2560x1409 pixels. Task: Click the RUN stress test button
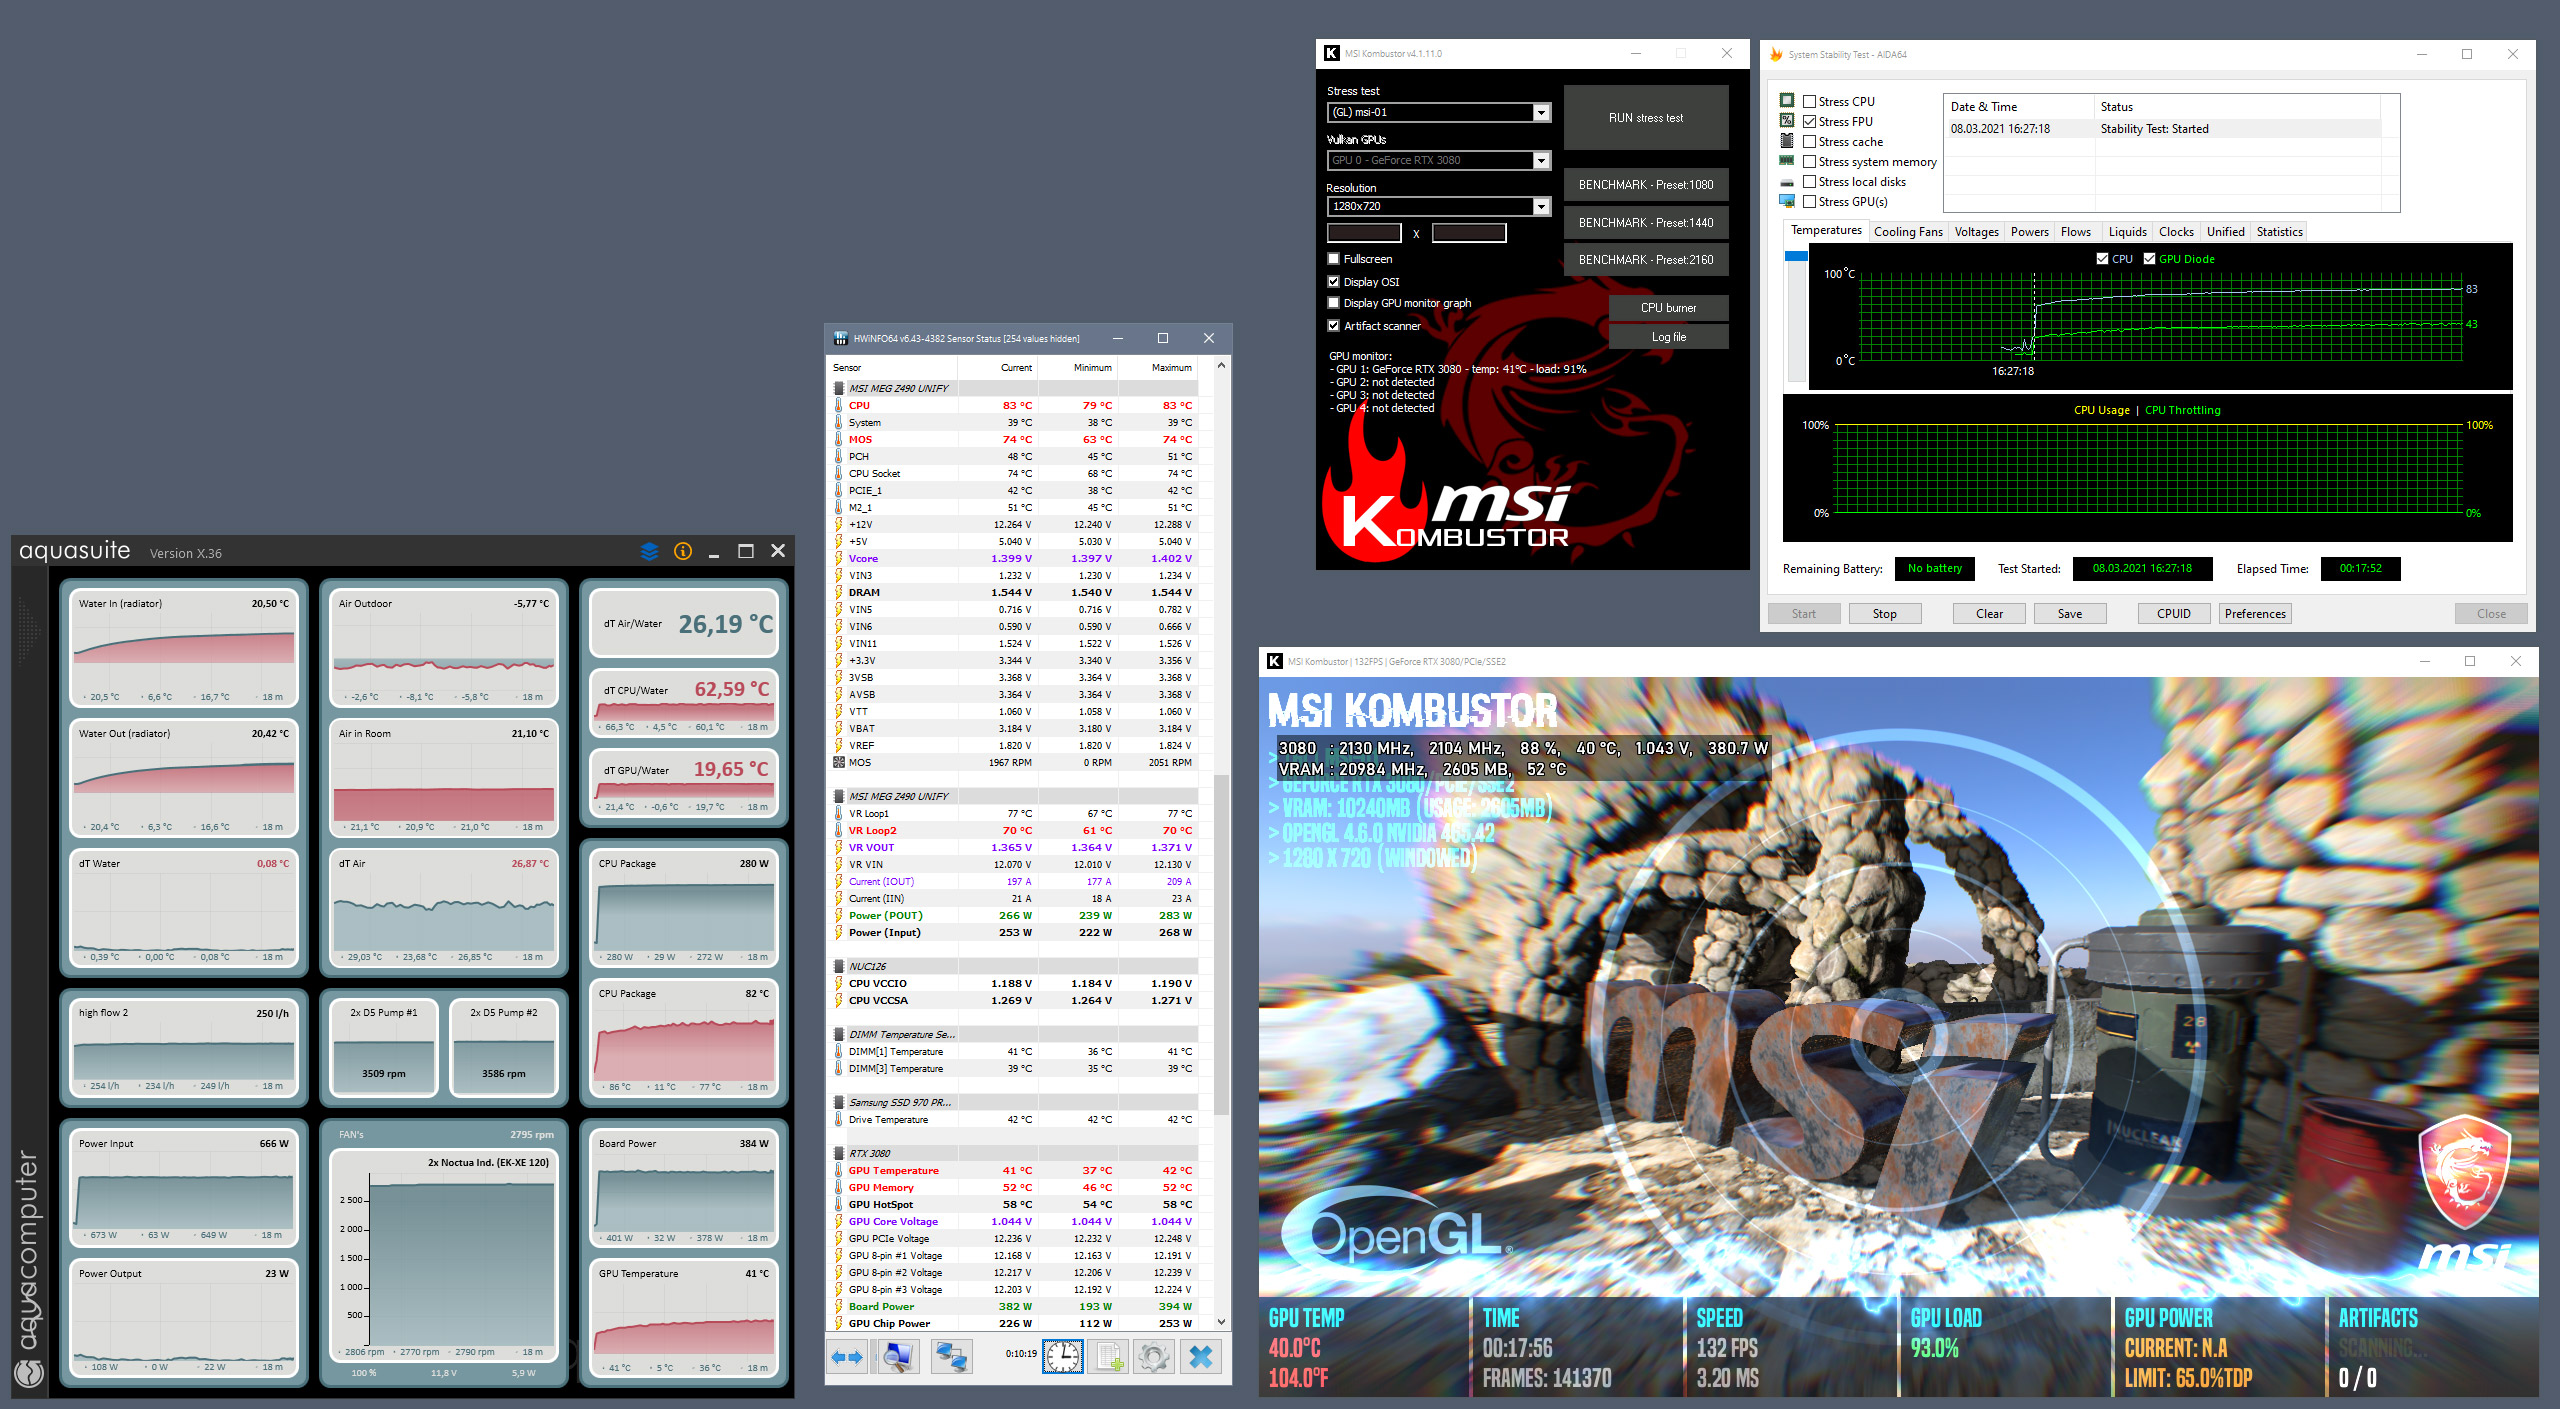pyautogui.click(x=1645, y=118)
